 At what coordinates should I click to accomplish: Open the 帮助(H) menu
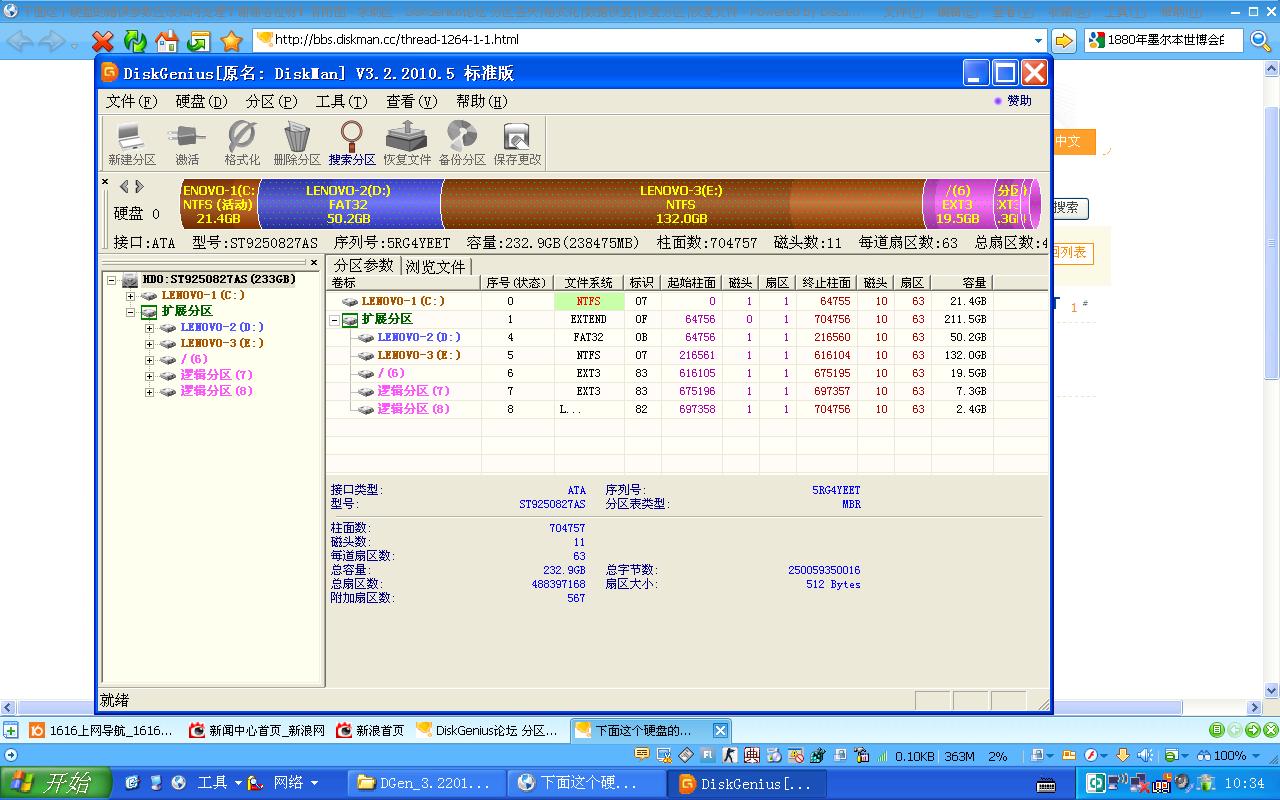tap(481, 101)
